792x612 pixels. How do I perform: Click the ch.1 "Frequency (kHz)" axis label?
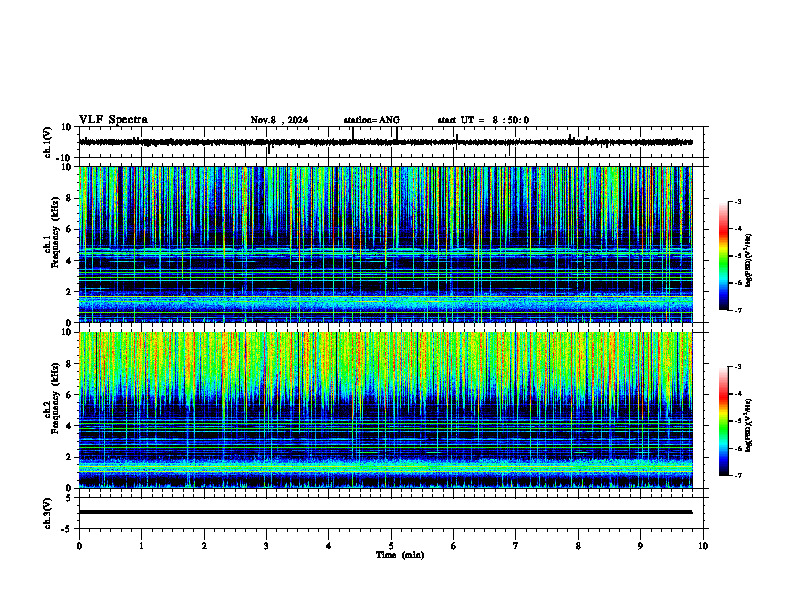click(55, 234)
